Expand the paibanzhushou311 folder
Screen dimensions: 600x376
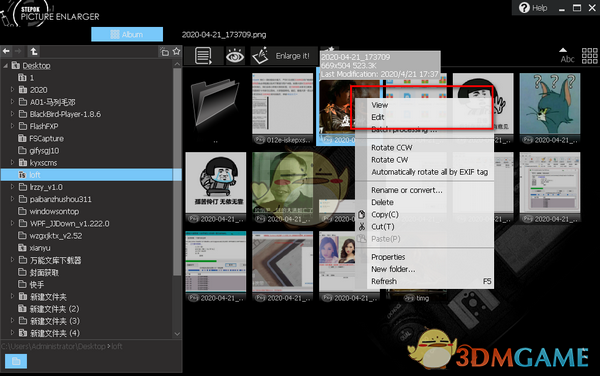12,199
